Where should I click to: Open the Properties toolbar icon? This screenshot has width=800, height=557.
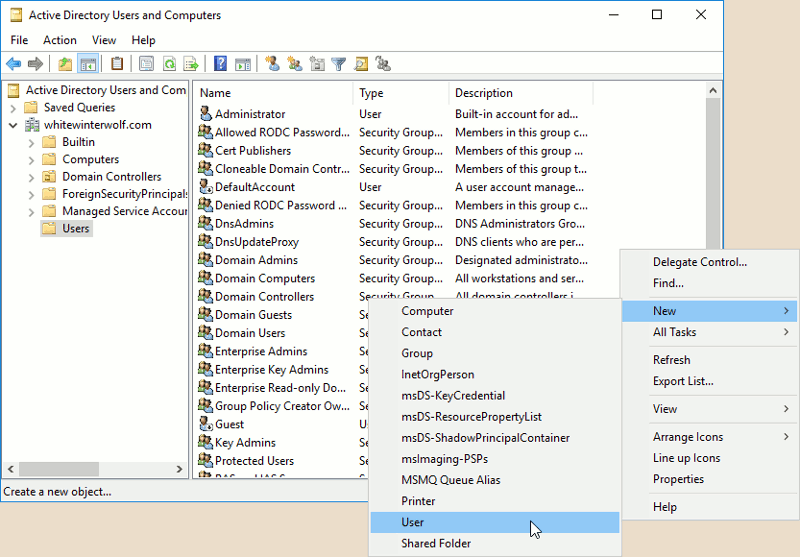[146, 64]
